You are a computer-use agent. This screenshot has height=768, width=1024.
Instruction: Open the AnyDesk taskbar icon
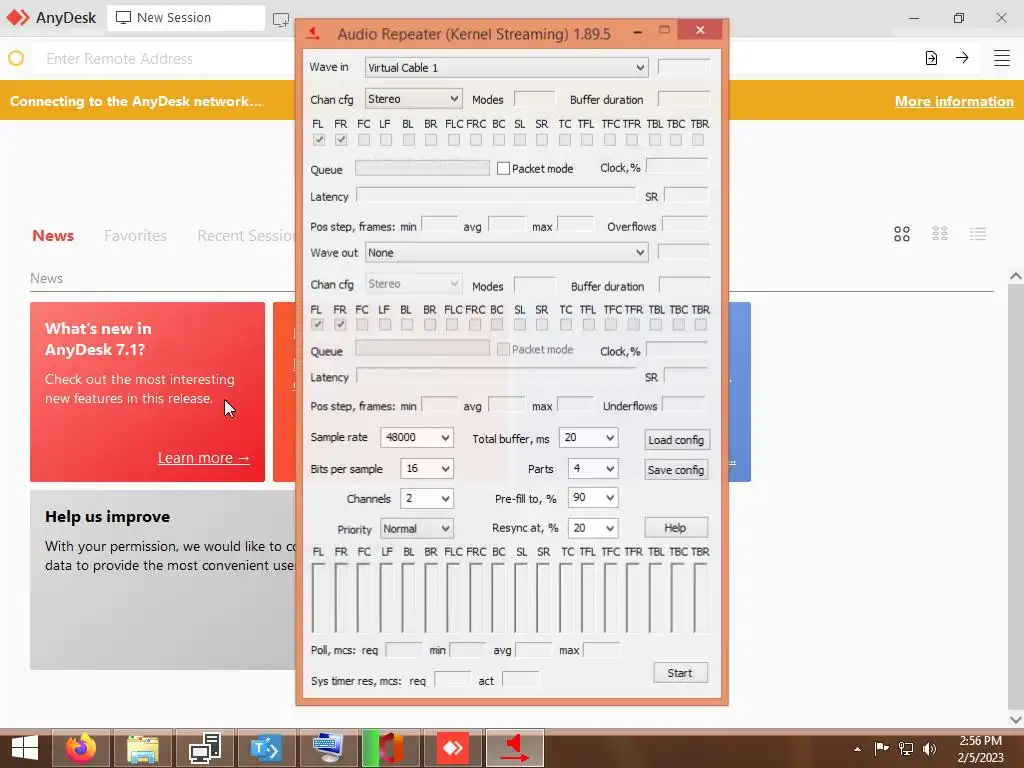coord(453,748)
